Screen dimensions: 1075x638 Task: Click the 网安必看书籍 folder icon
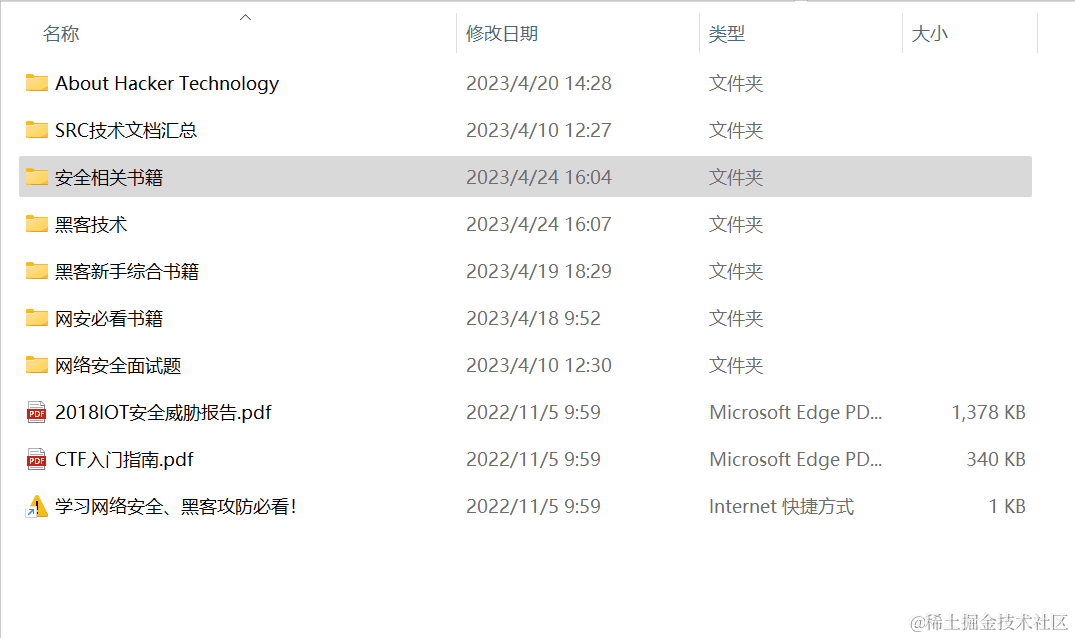click(x=37, y=318)
